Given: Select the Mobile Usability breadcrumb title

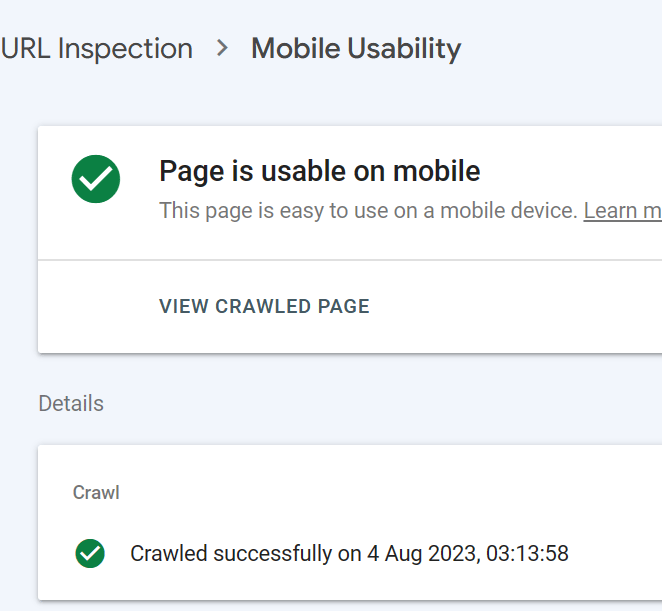Looking at the screenshot, I should pyautogui.click(x=356, y=48).
